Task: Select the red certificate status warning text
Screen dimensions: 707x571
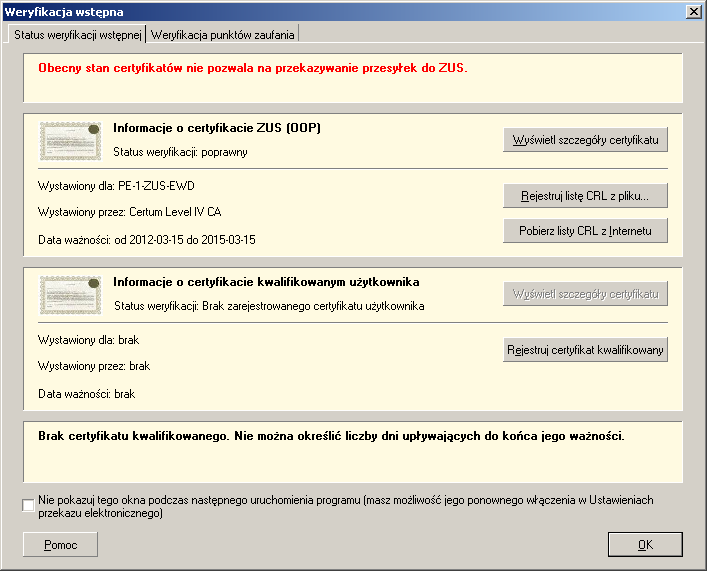Action: click(252, 68)
